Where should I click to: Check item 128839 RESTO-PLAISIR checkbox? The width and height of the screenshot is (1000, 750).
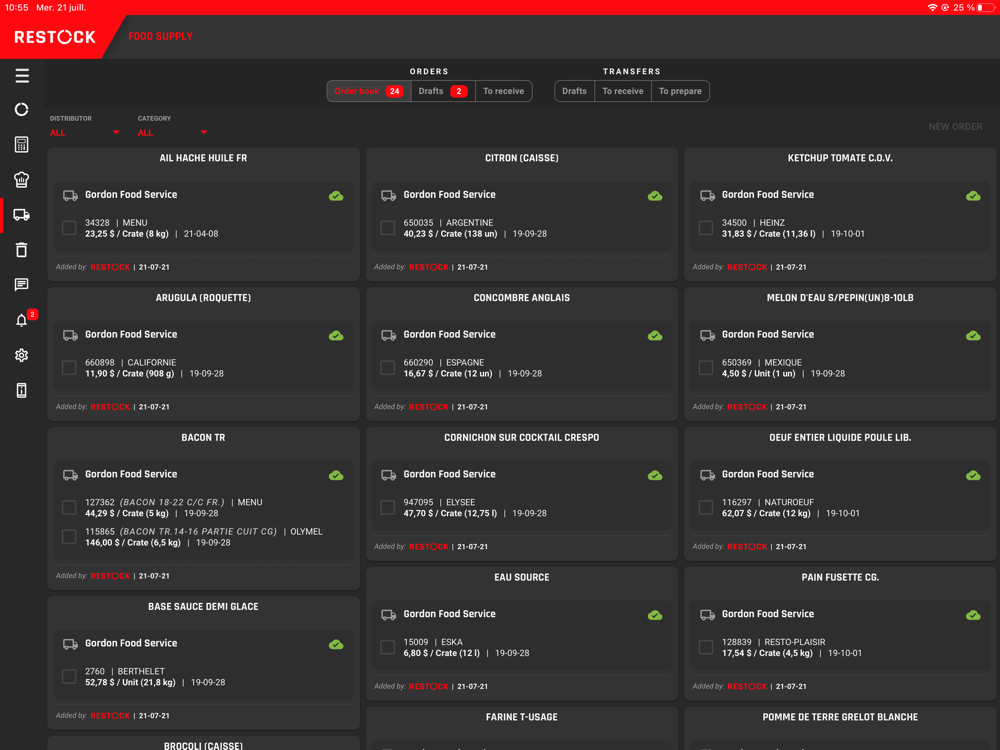point(705,647)
